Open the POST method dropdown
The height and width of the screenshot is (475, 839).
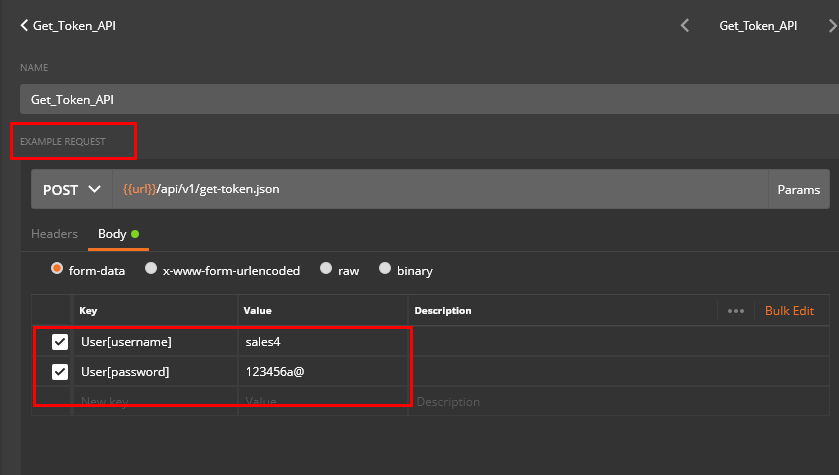click(71, 189)
